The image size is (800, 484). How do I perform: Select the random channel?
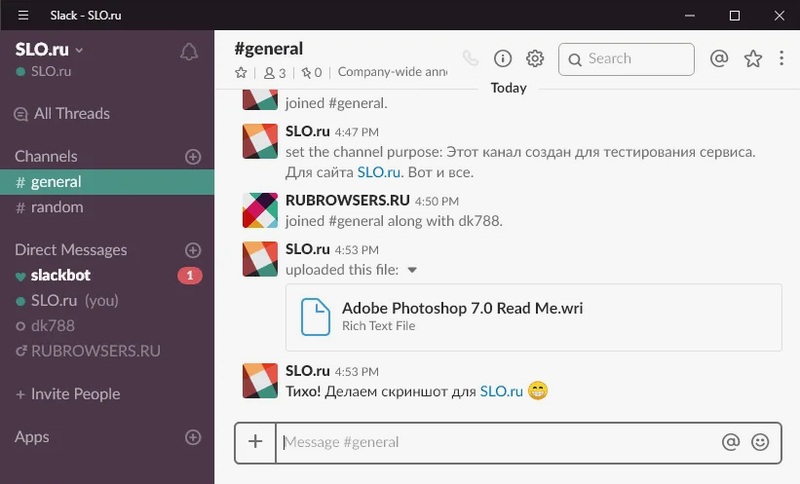[57, 207]
